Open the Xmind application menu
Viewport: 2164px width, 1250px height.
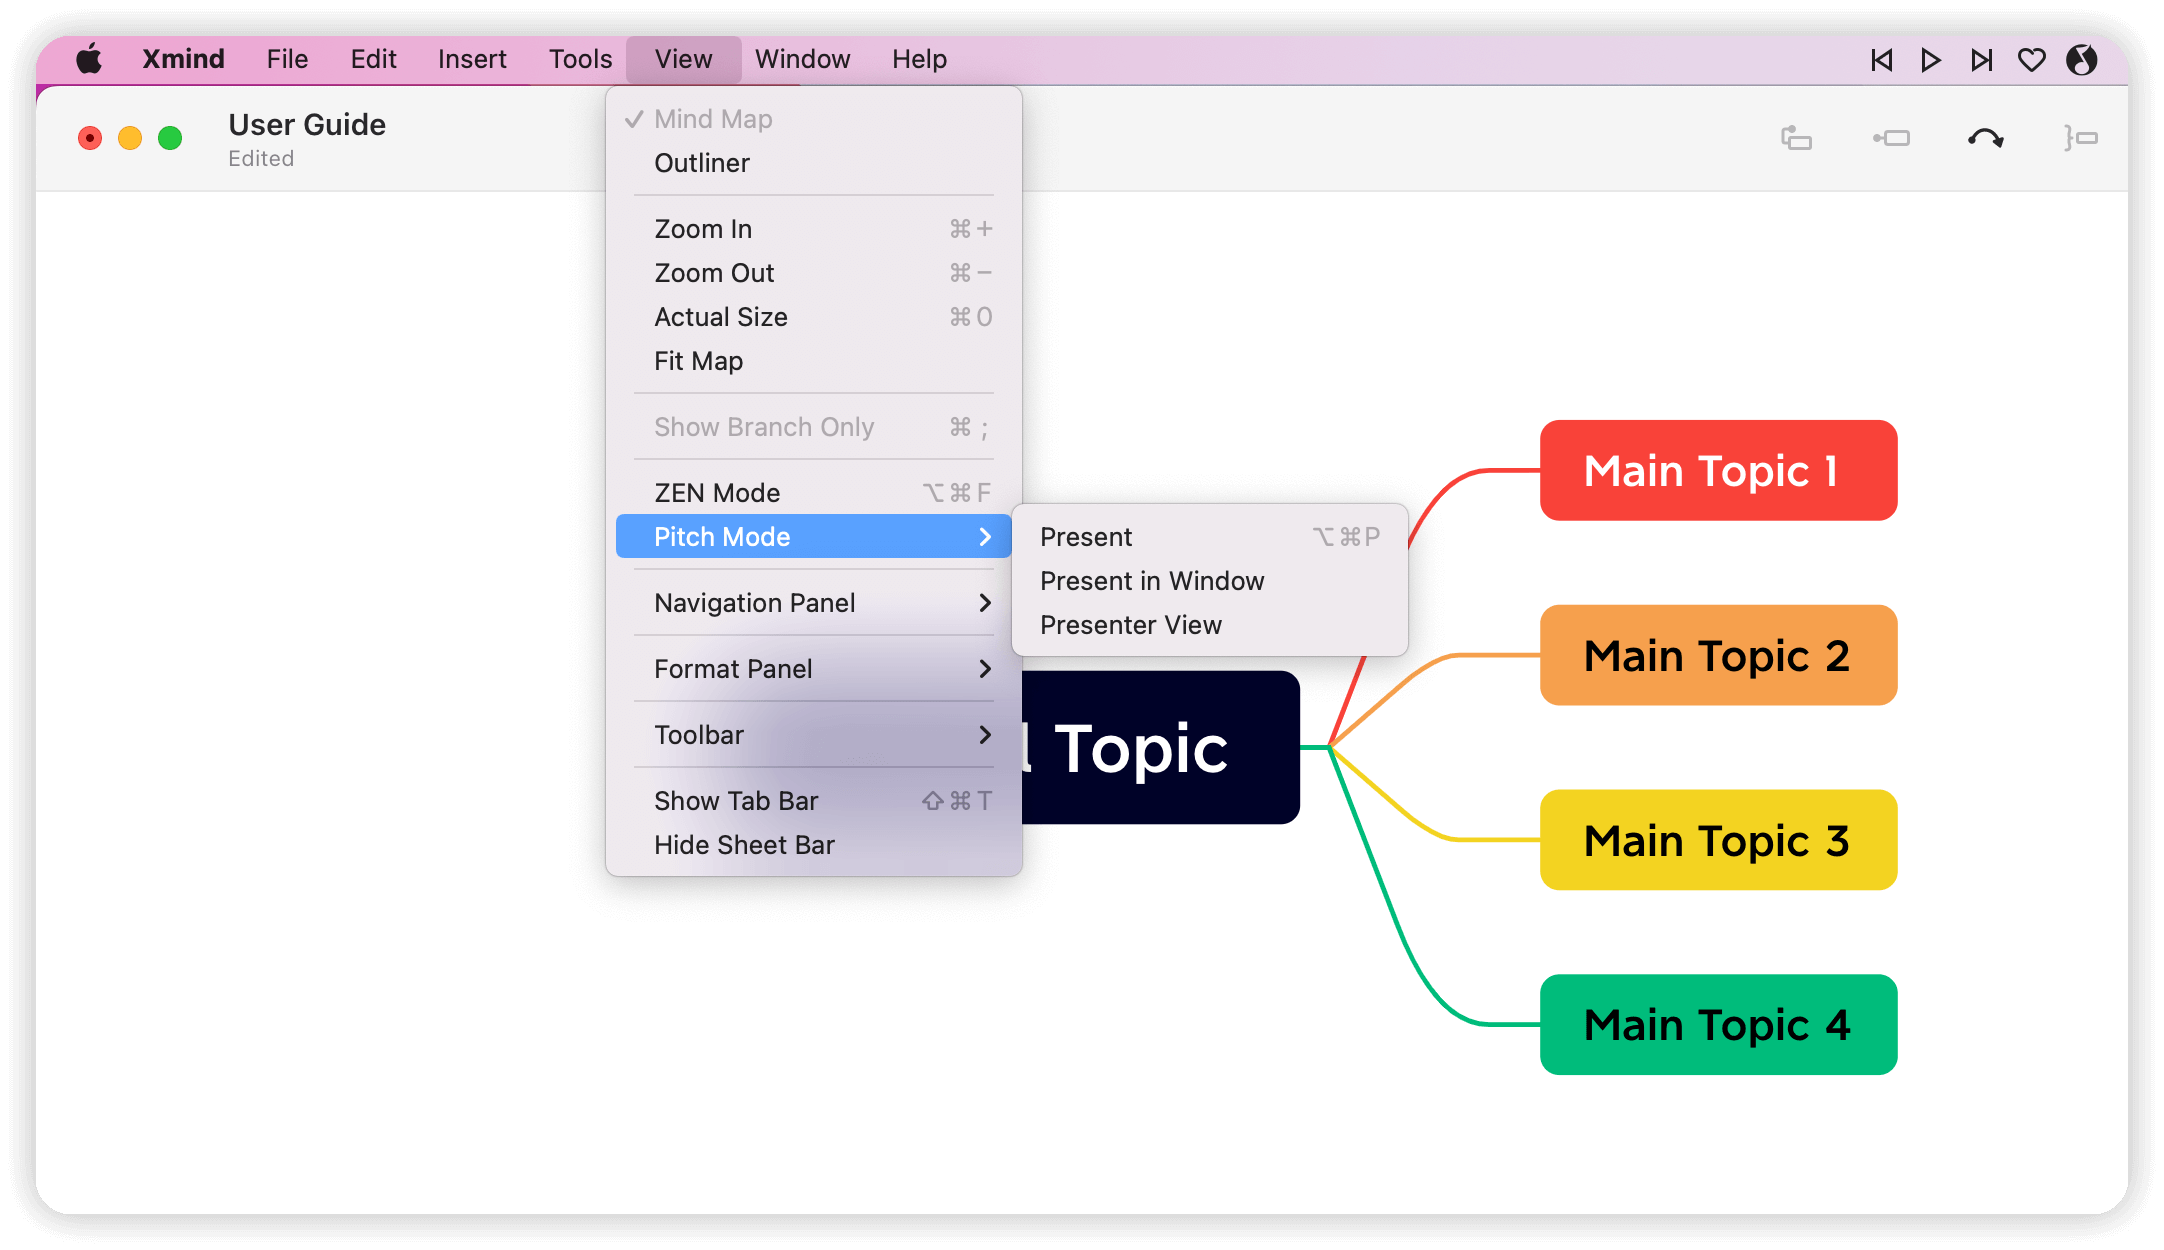tap(183, 59)
